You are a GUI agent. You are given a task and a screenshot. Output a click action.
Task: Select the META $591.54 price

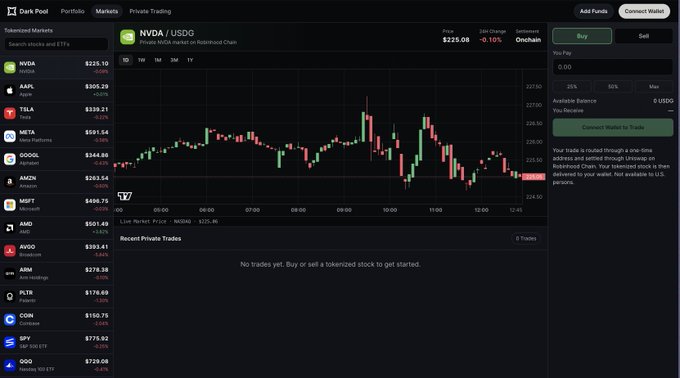97,133
